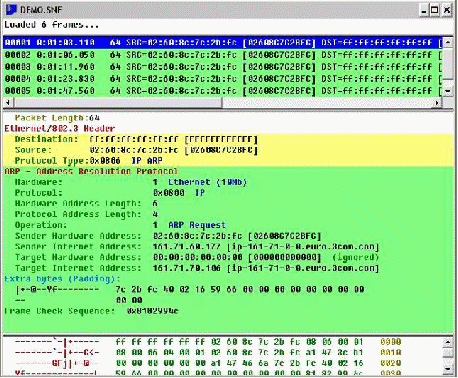Click frame list horizontal scroll right arrow

[x=437, y=103]
